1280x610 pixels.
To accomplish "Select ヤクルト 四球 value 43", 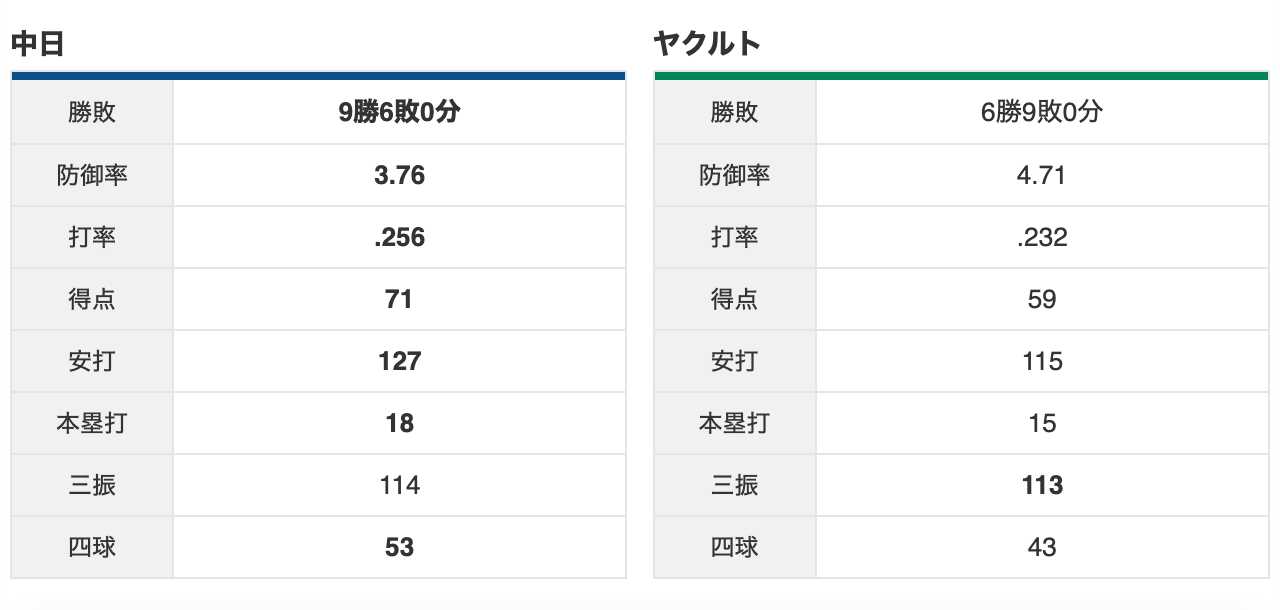I will 1042,547.
